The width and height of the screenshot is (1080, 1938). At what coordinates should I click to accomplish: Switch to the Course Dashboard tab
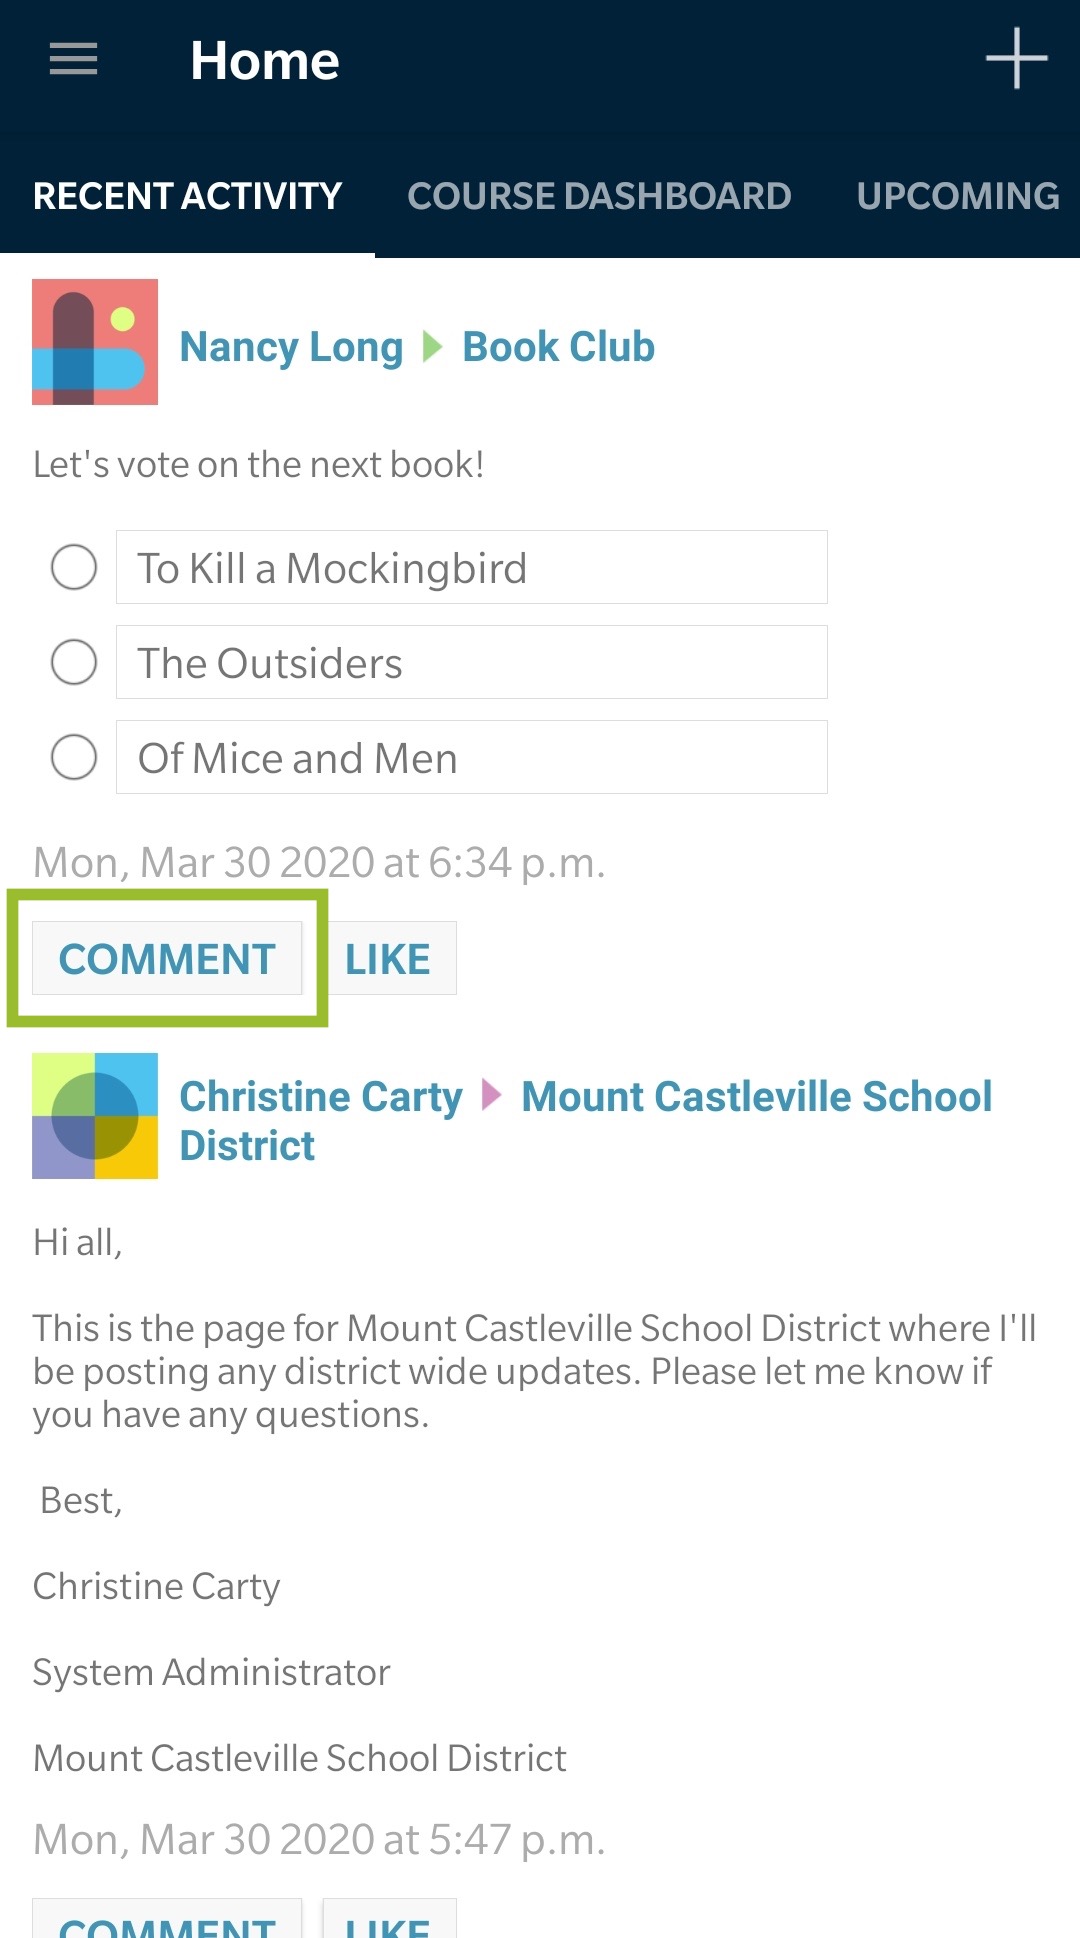(x=599, y=196)
